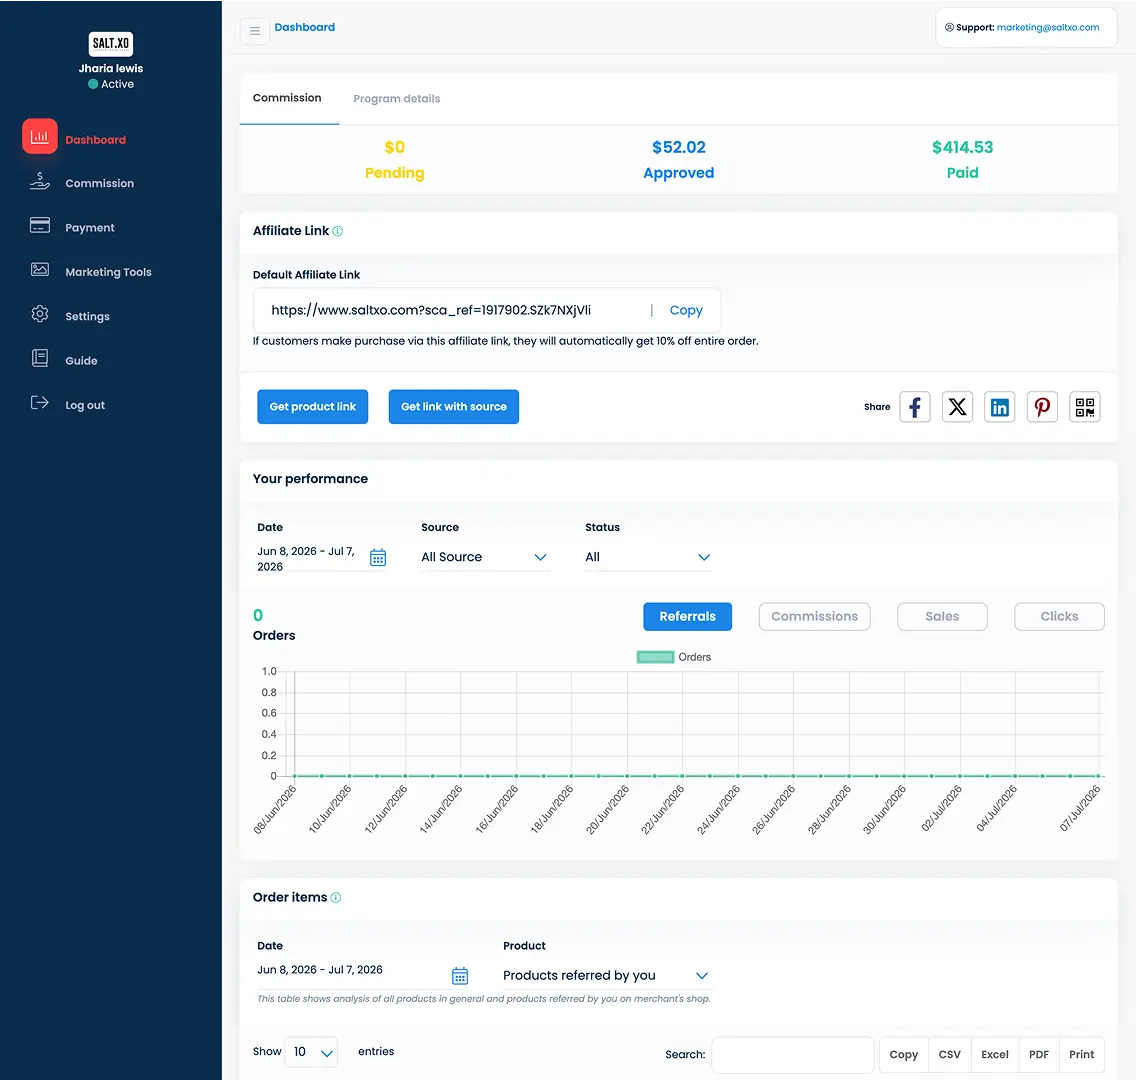Image resolution: width=1136 pixels, height=1080 pixels.
Task: Click the Get product link button
Action: click(312, 406)
